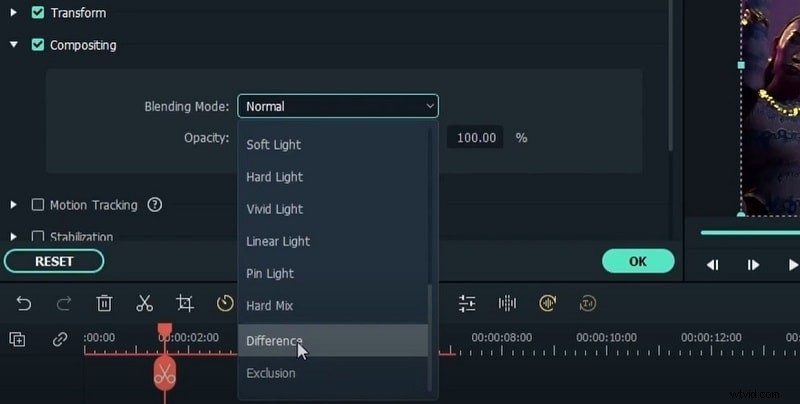Click the Undo arrow icon
Screen dimensions: 800x404
click(24, 303)
